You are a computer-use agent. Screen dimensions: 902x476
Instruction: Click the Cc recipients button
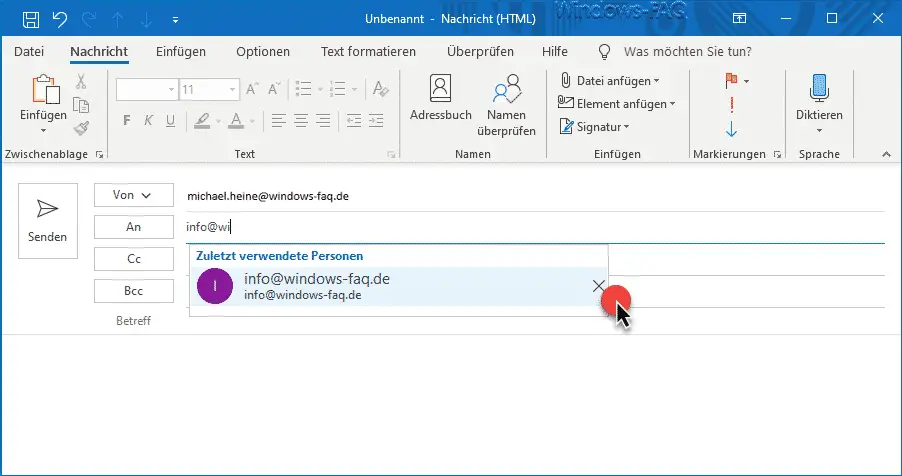click(x=133, y=259)
